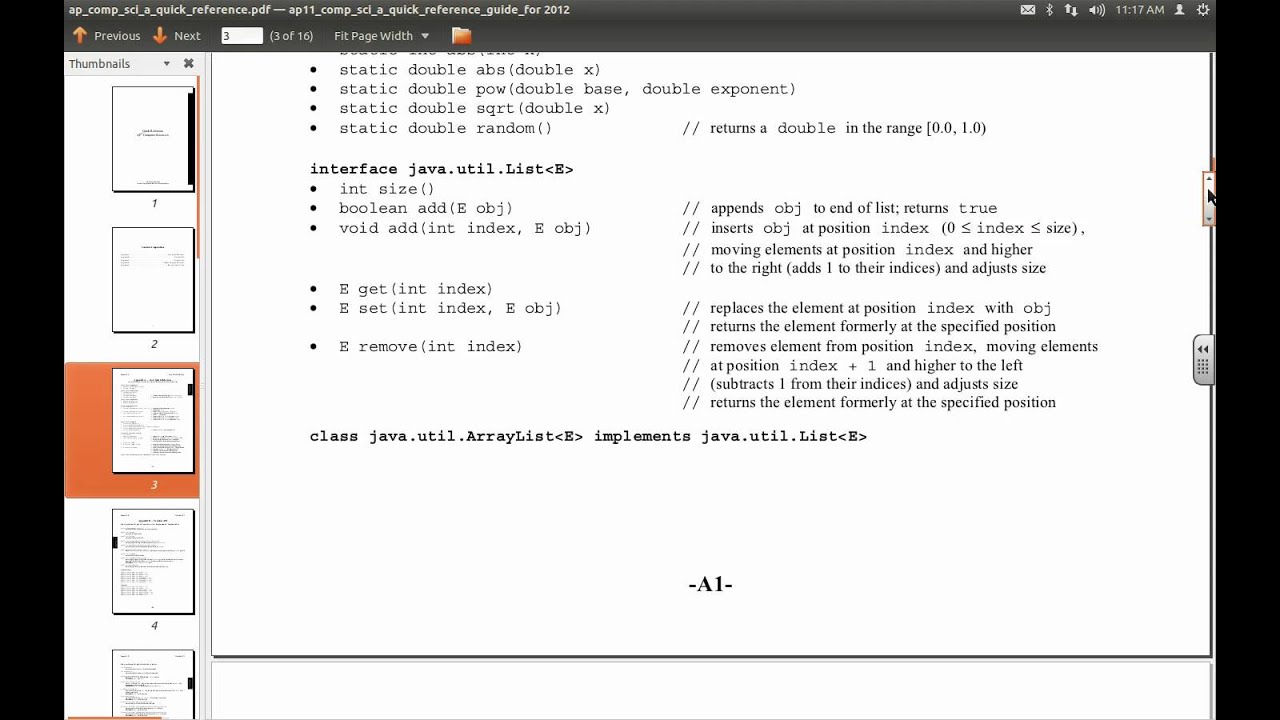
Task: Select the highlighted page 3 thumbnail
Action: [x=153, y=421]
